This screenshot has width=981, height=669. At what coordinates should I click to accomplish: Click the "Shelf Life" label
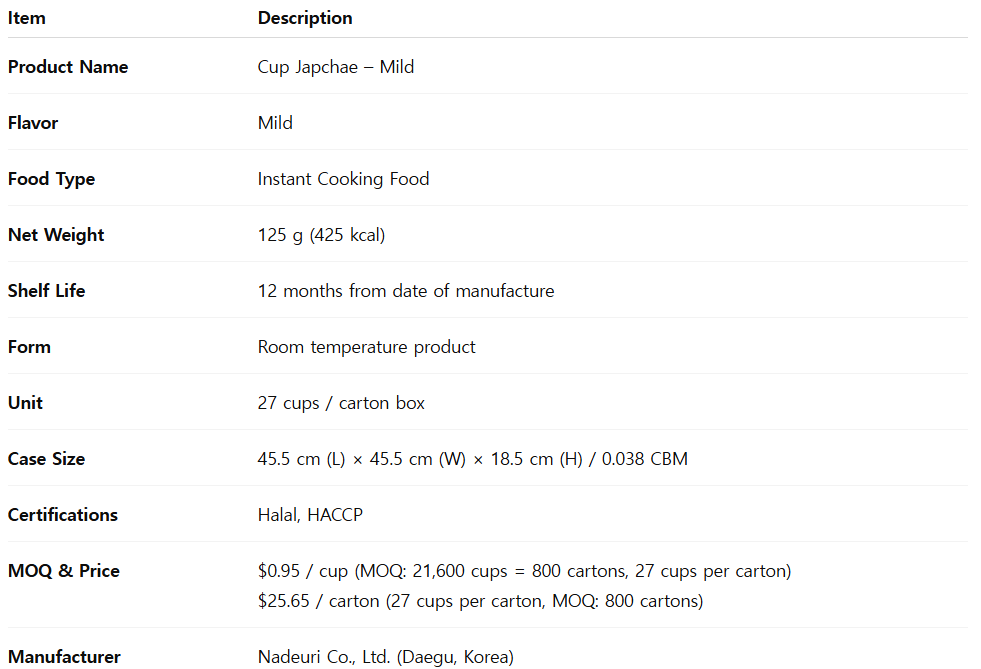(x=46, y=291)
